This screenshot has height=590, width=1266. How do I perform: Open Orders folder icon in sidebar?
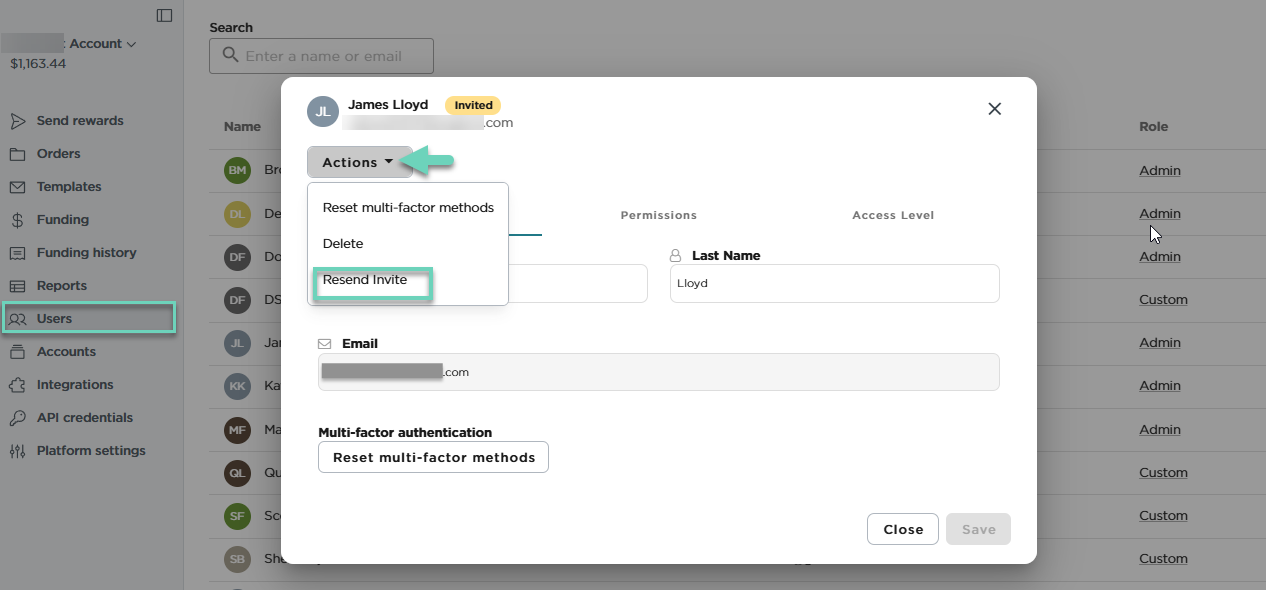pyautogui.click(x=18, y=154)
